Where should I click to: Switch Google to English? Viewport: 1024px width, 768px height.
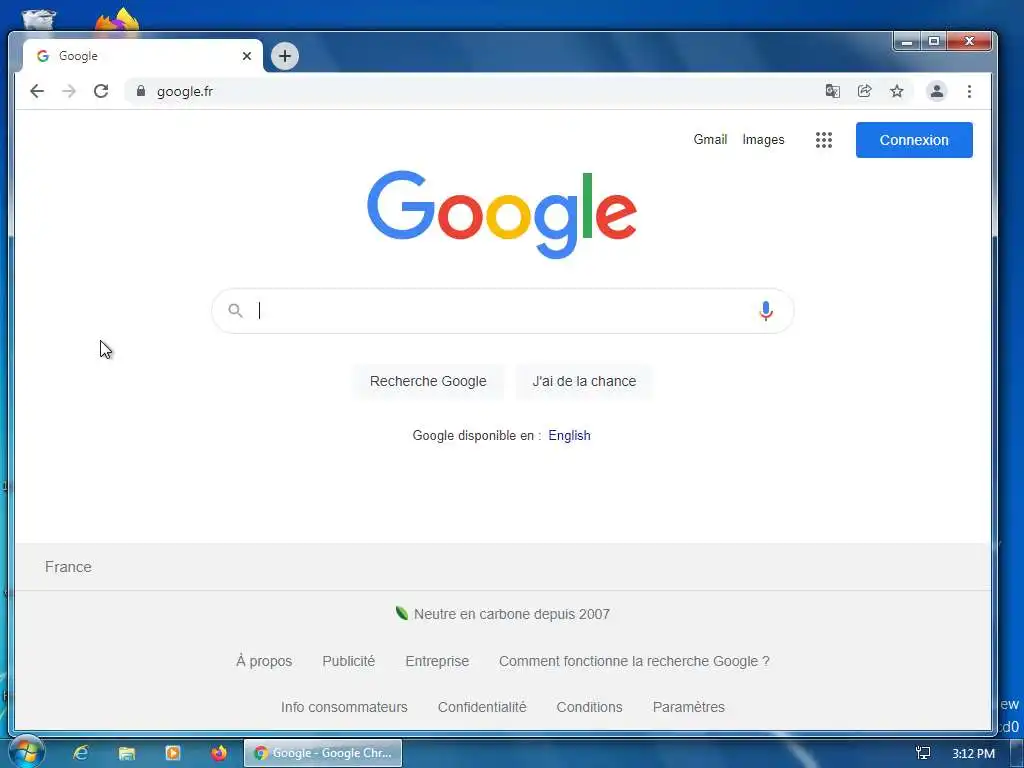pos(569,436)
